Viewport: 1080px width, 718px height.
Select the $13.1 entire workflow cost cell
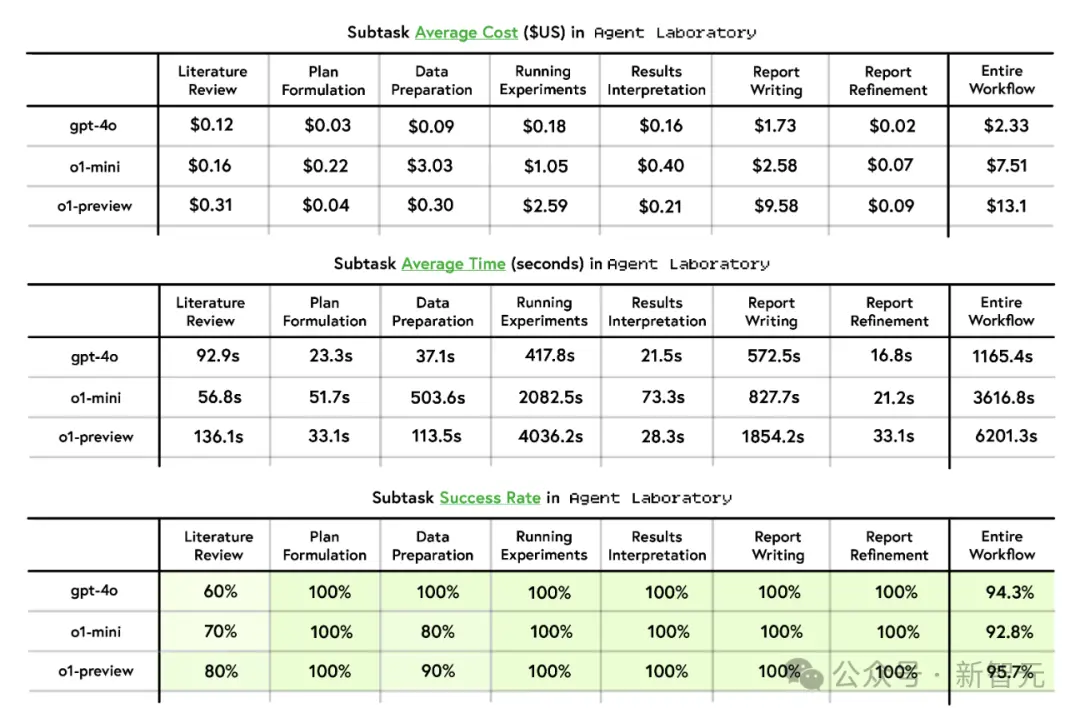click(1006, 206)
